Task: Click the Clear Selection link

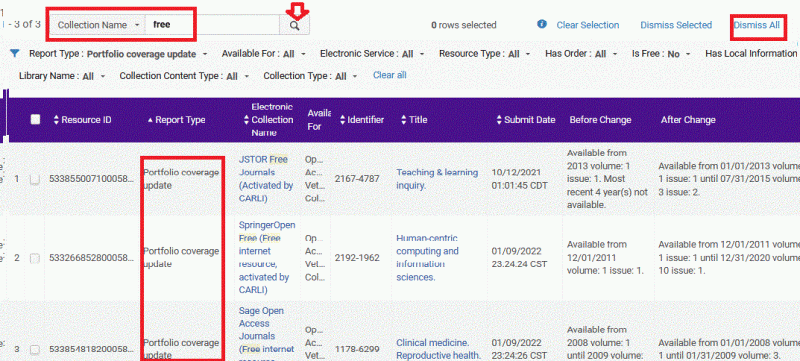Action: [x=588, y=25]
